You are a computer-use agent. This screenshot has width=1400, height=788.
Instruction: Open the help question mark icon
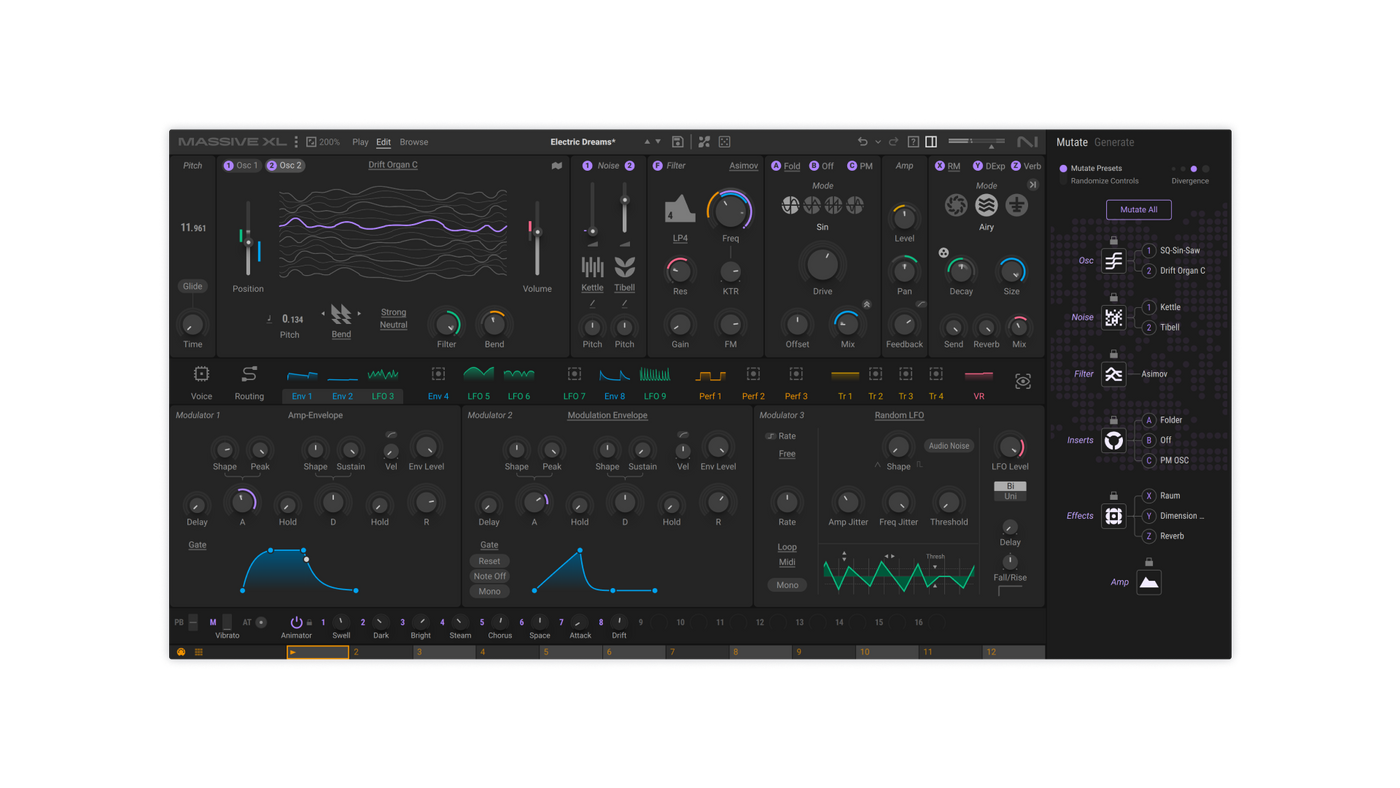click(x=913, y=142)
